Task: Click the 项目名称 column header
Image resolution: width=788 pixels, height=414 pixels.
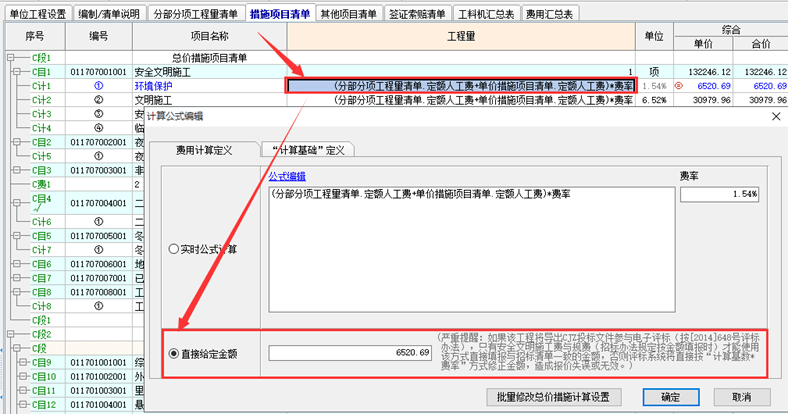Action: point(210,36)
